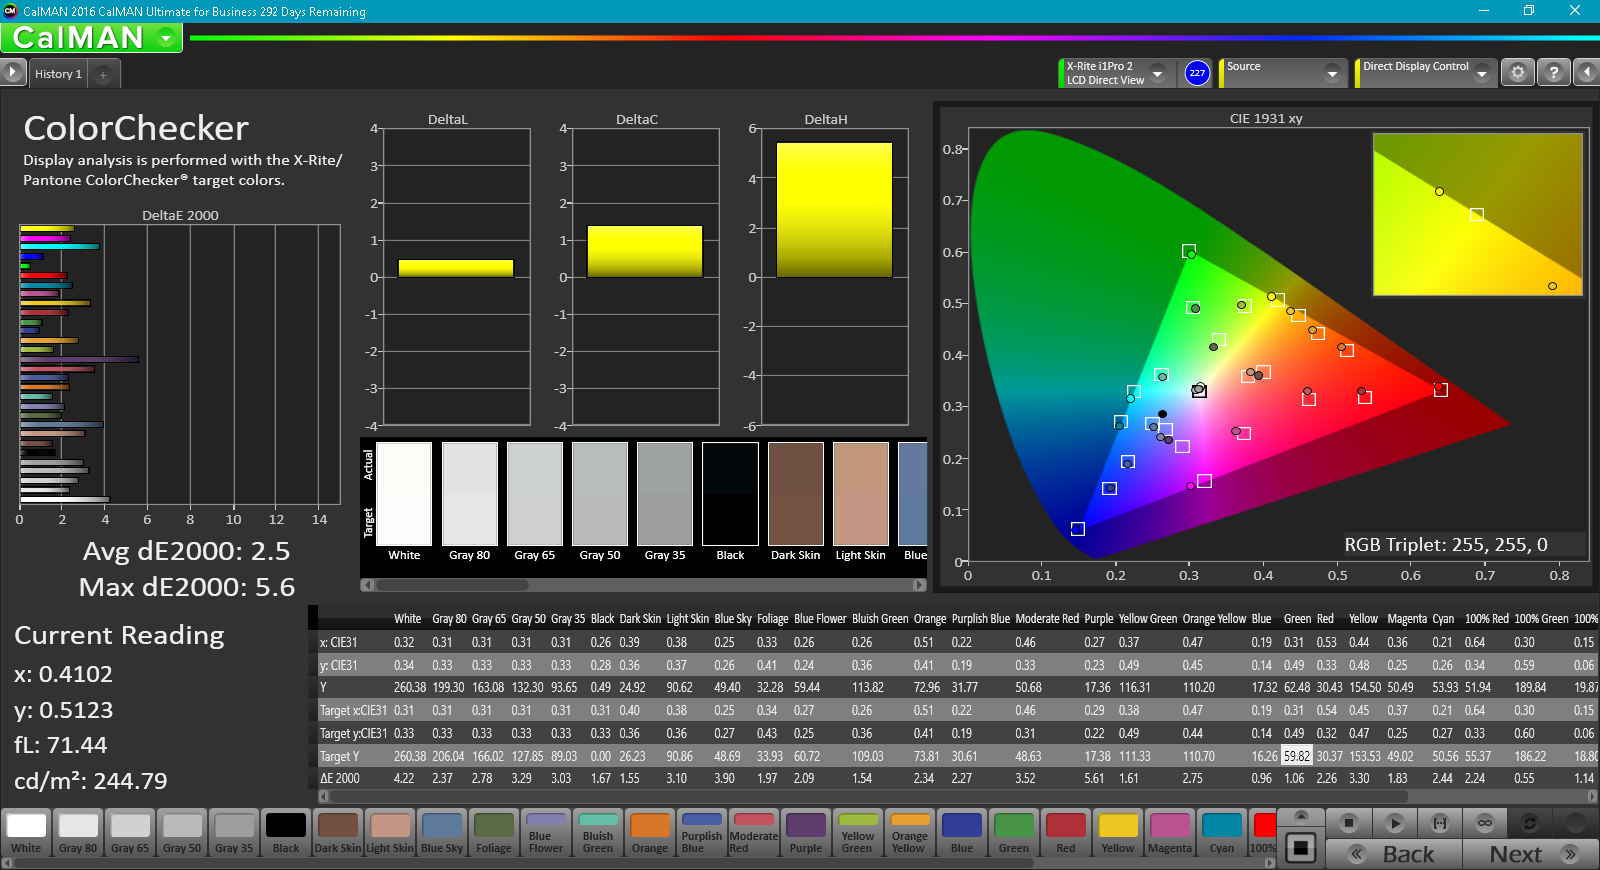Select the Light Skin patch swatch
Viewport: 1600px width, 870px height.
tap(390, 833)
